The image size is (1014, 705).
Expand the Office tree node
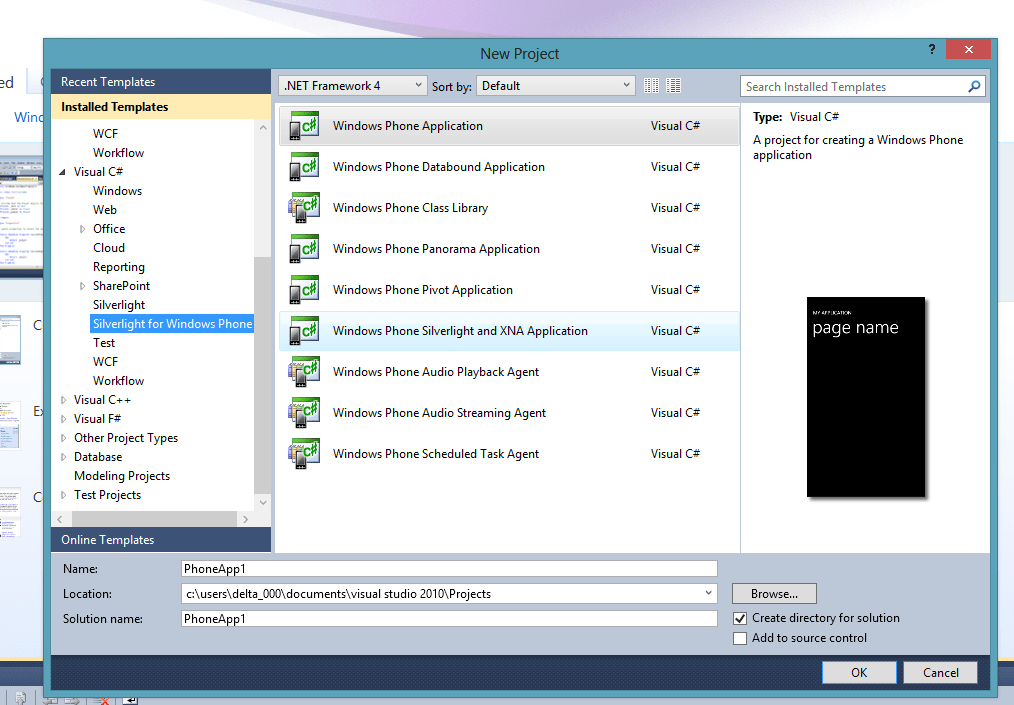82,229
